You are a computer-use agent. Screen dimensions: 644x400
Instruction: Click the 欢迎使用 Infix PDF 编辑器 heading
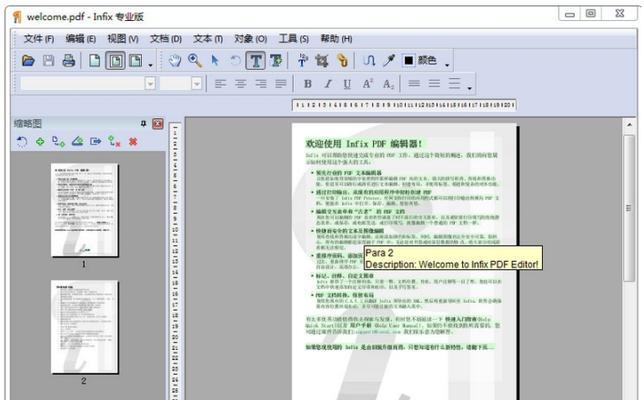tap(363, 144)
